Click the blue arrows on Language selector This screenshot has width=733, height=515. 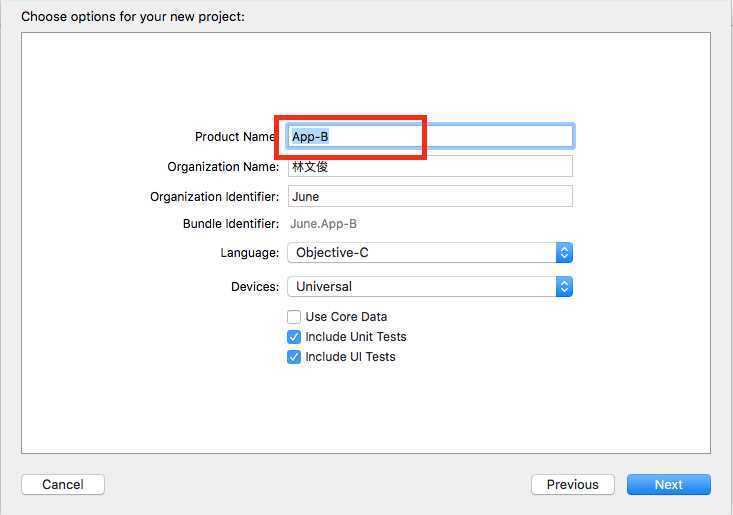click(564, 253)
